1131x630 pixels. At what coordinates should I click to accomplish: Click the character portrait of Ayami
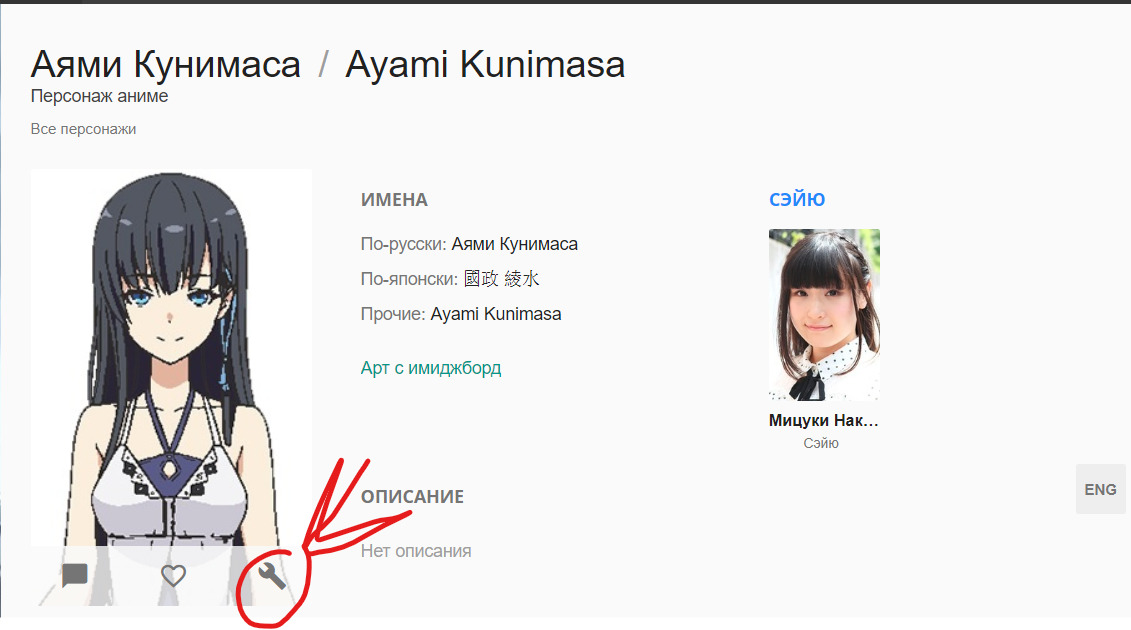[171, 360]
